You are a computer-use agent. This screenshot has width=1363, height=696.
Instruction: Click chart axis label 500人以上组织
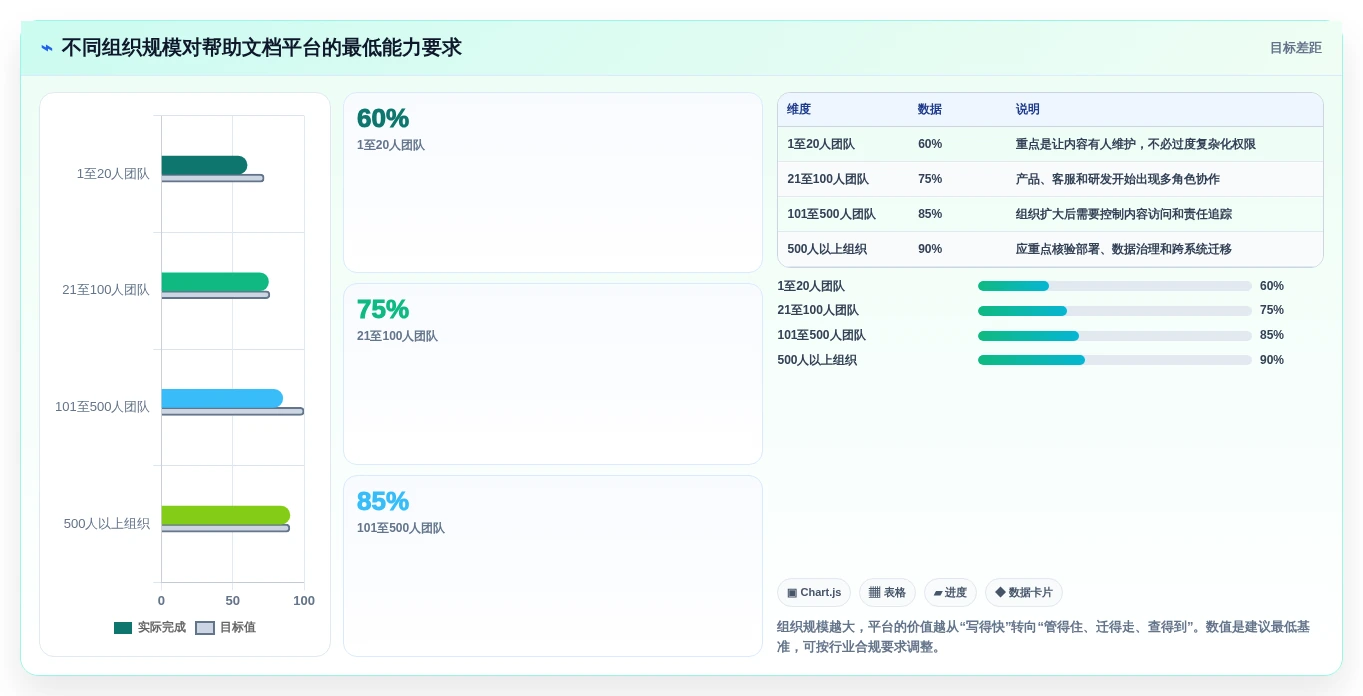pos(107,524)
